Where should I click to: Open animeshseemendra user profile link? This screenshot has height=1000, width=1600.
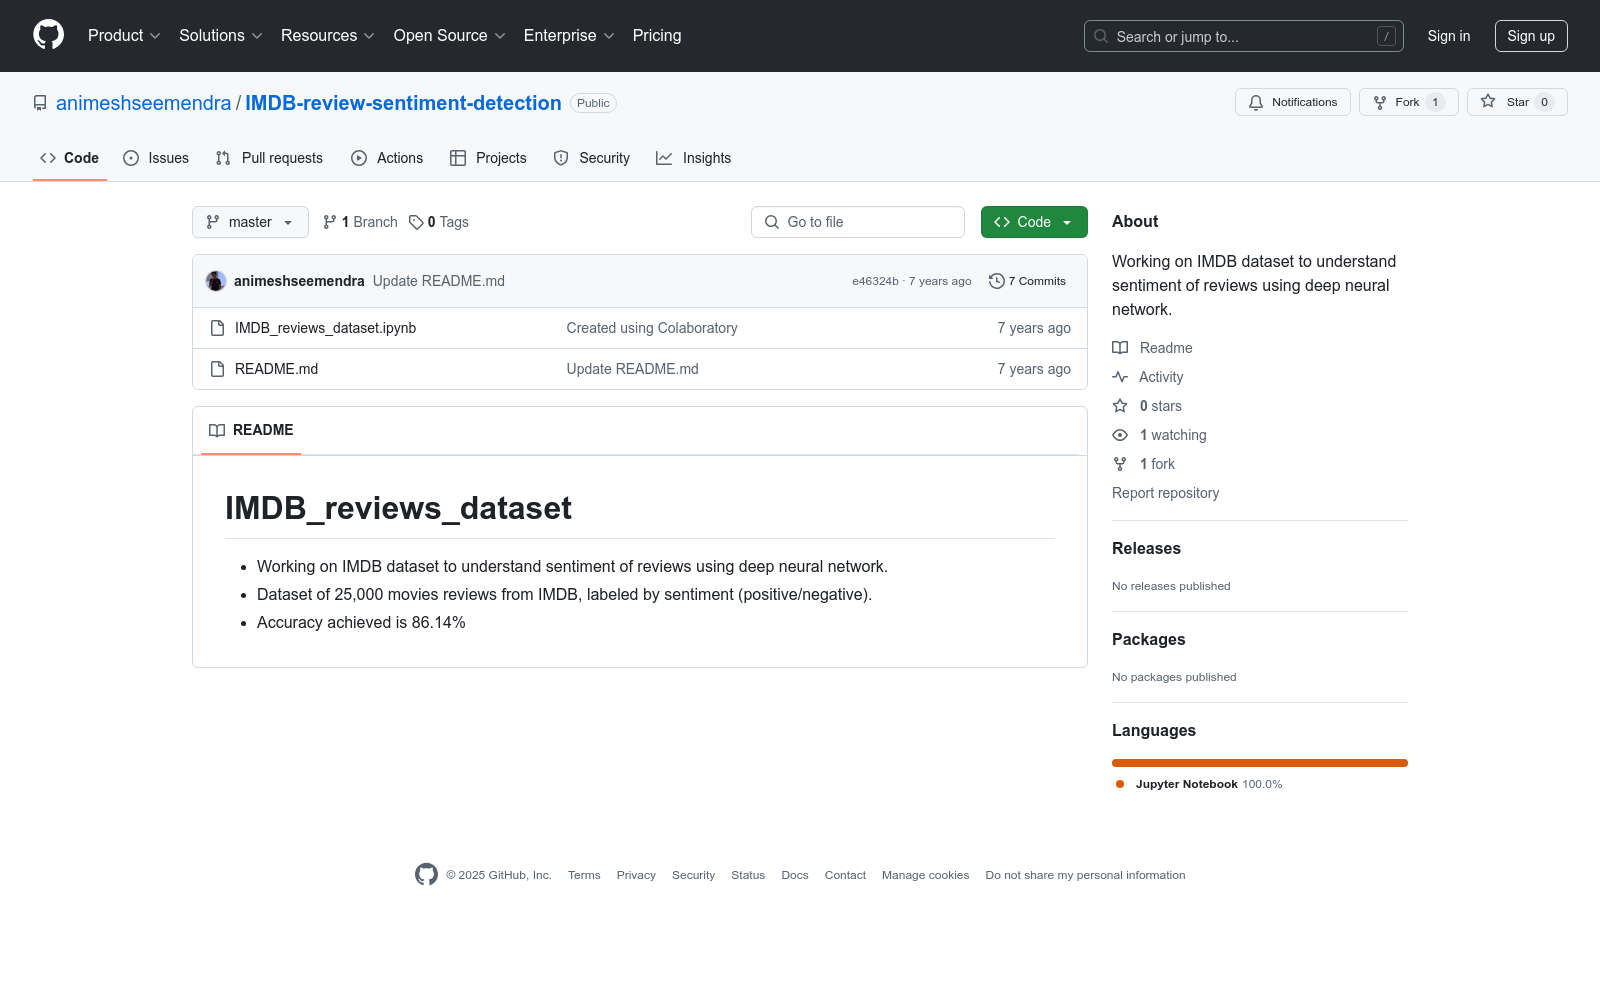pyautogui.click(x=143, y=103)
